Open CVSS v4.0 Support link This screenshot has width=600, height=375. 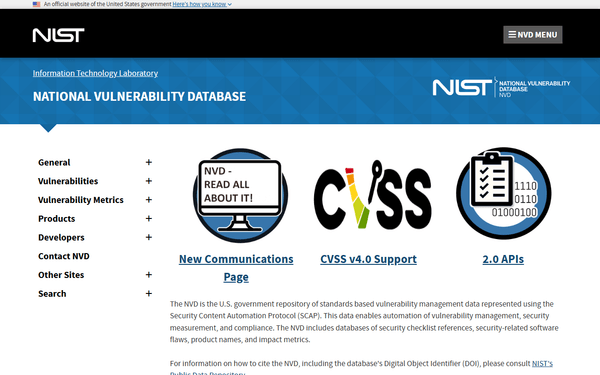click(x=368, y=259)
